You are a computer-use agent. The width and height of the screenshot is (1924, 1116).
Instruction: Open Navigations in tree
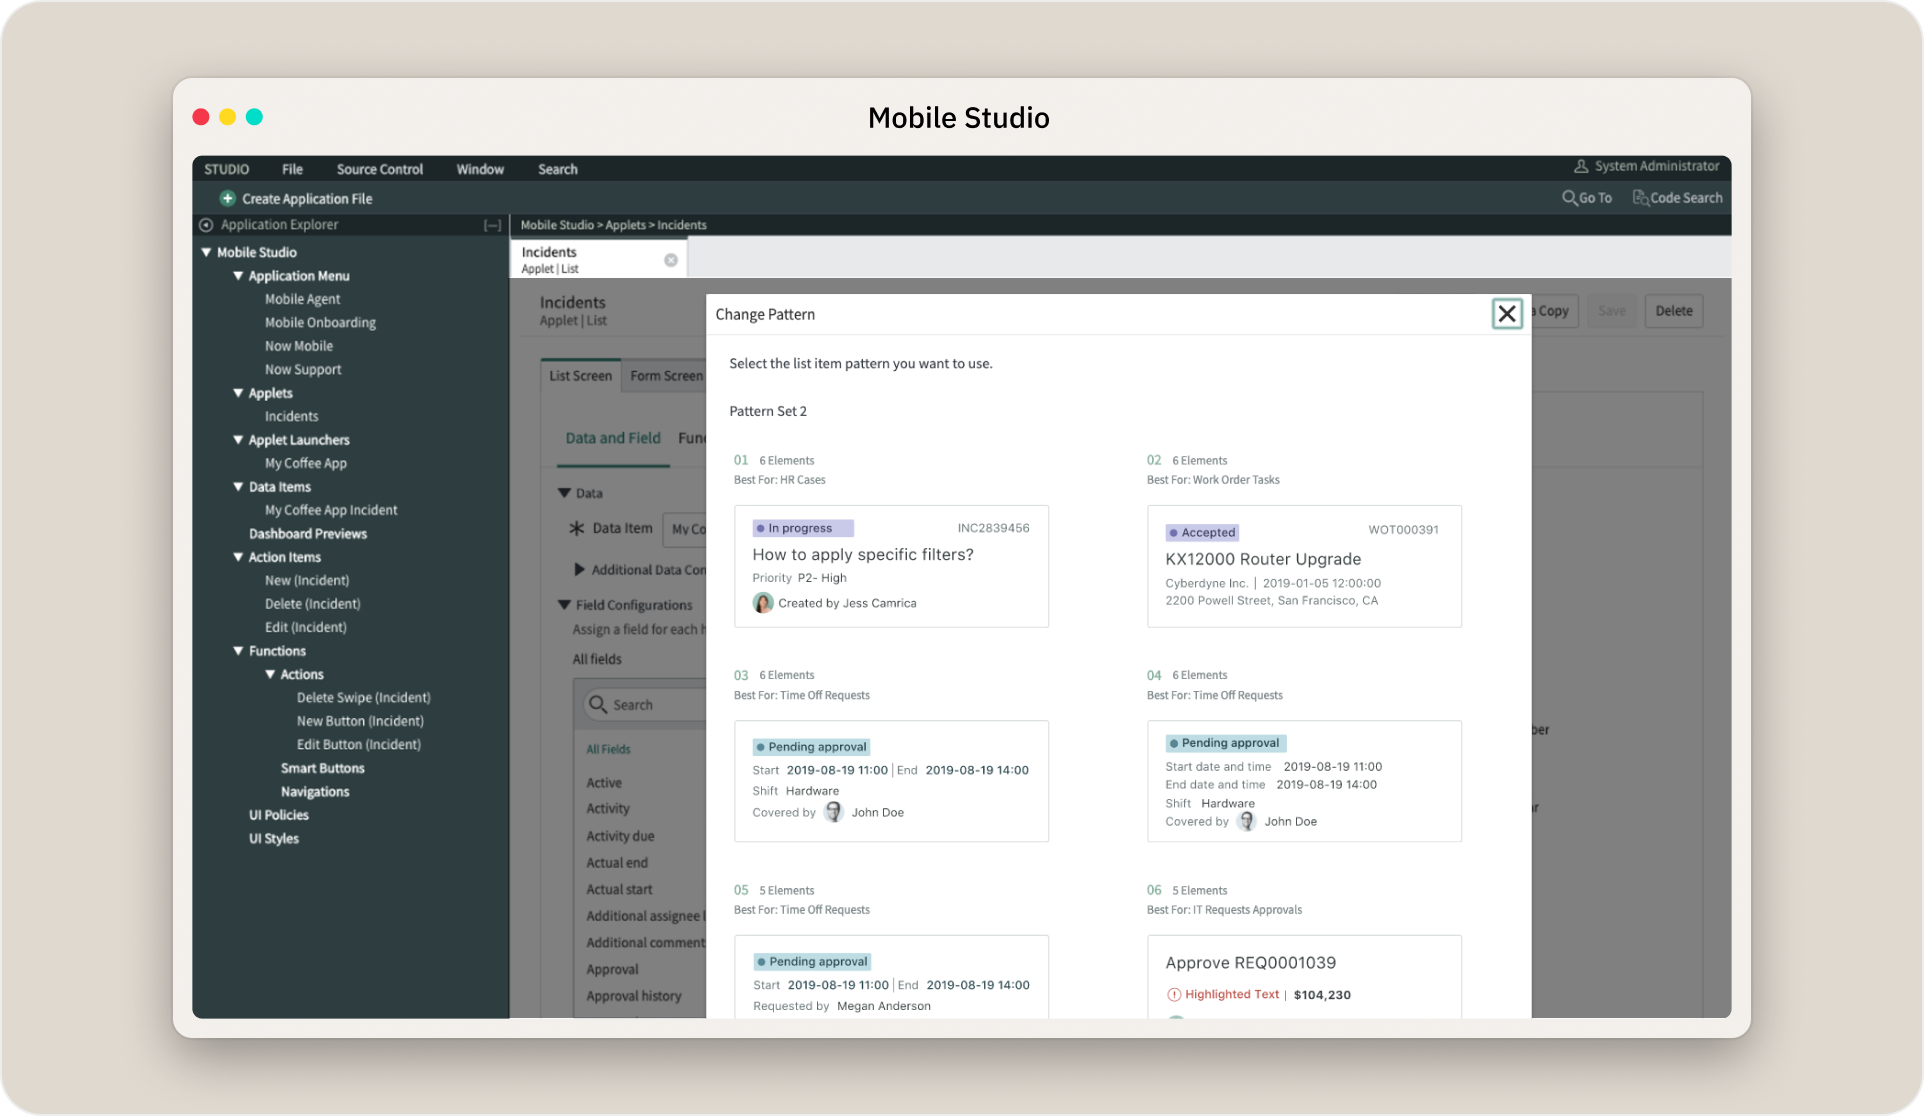coord(314,792)
